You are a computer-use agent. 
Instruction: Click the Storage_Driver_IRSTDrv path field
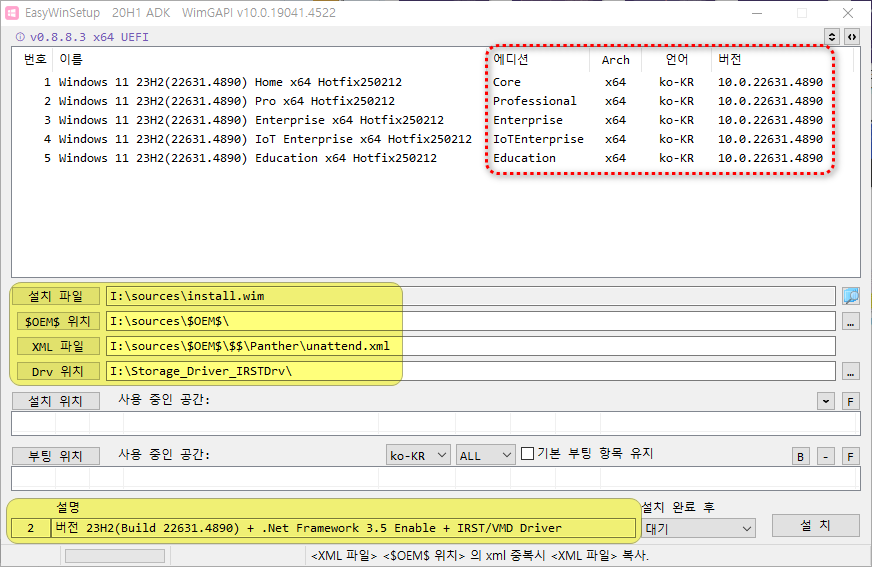click(470, 371)
